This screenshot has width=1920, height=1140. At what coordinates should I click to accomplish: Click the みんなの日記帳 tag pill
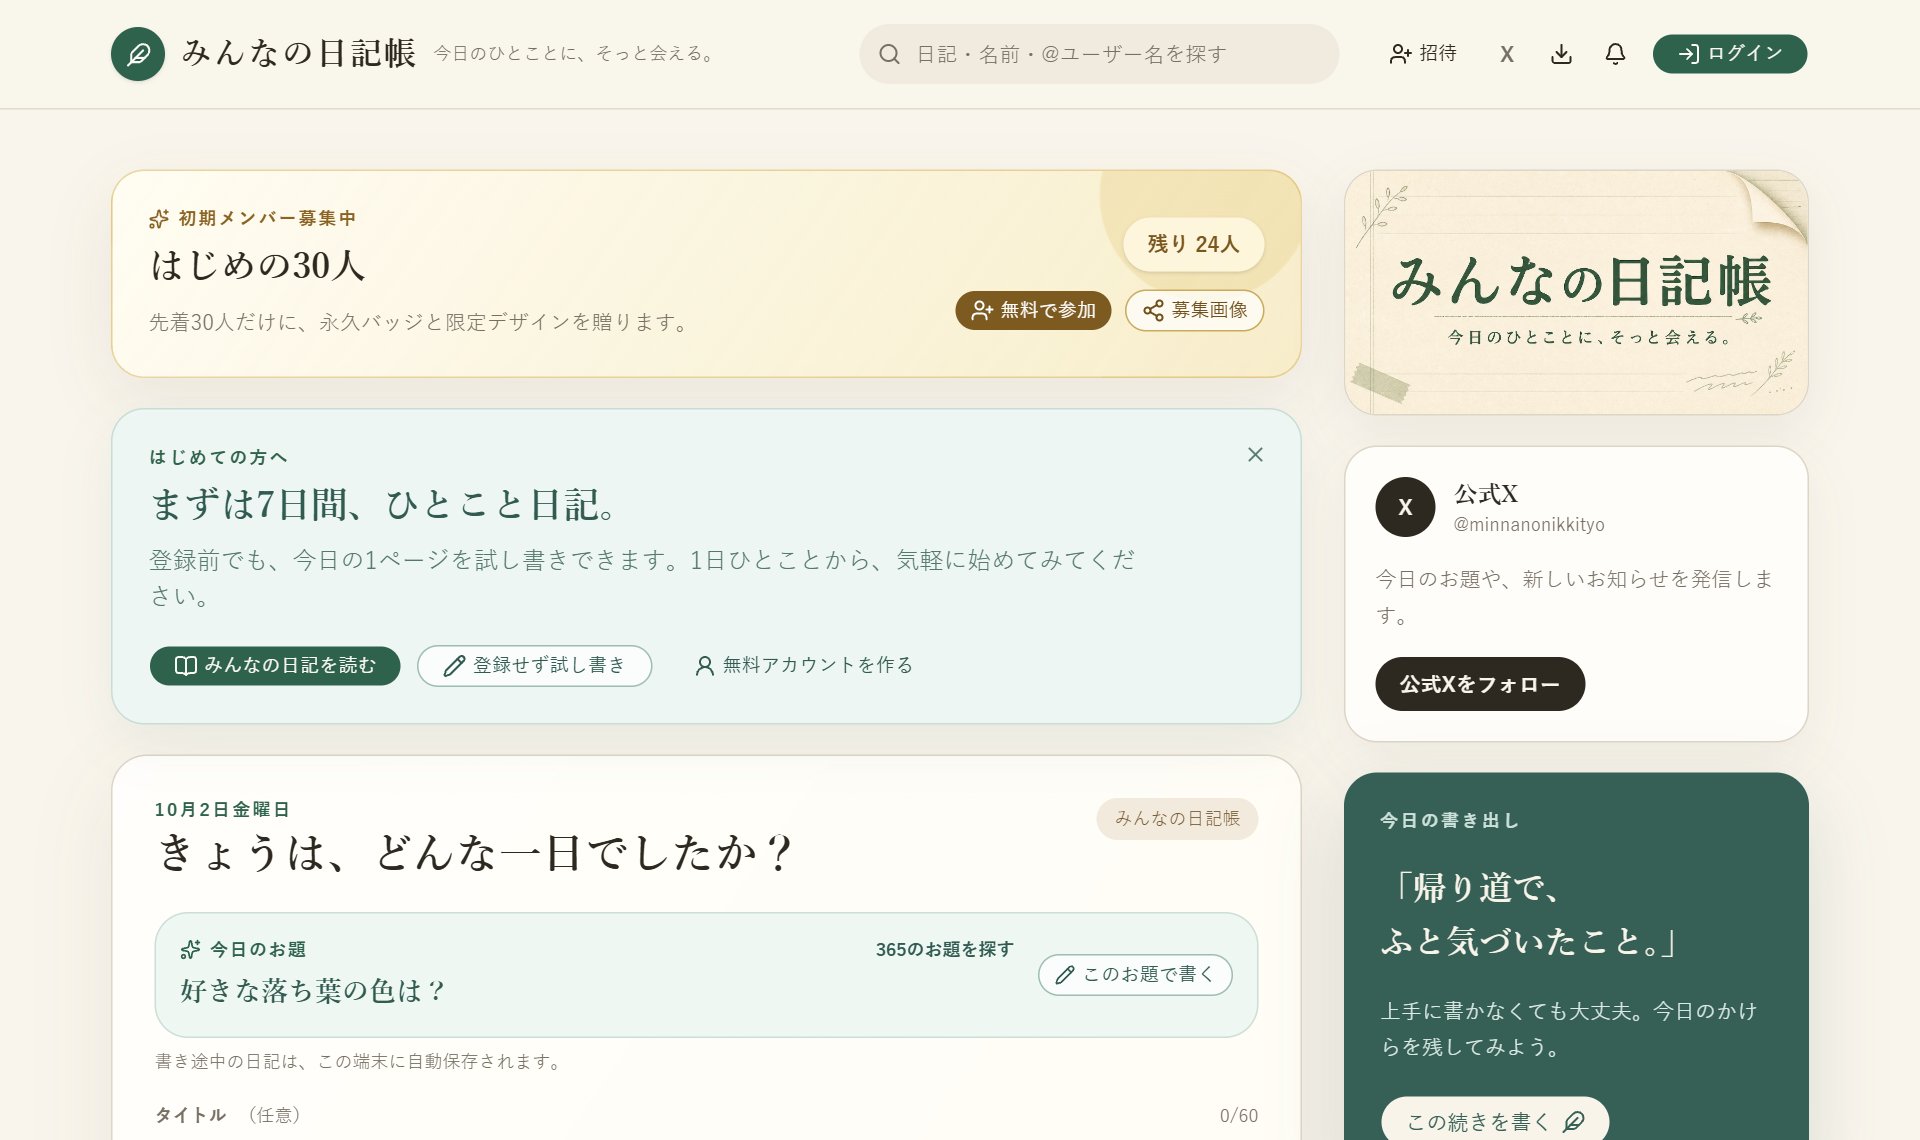point(1177,819)
